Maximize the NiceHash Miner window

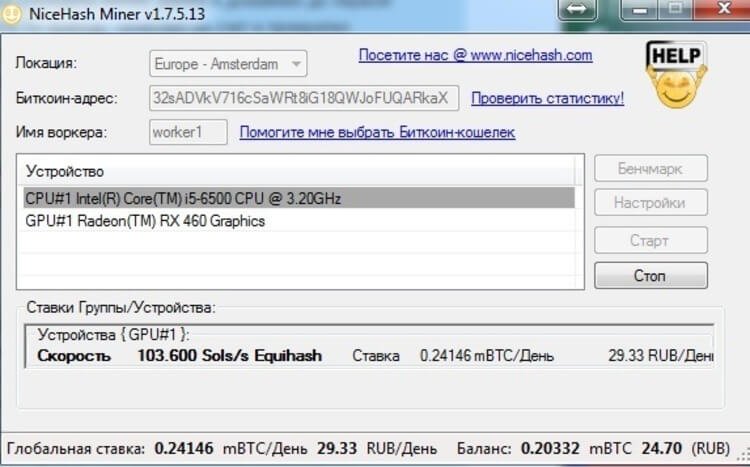click(x=675, y=12)
